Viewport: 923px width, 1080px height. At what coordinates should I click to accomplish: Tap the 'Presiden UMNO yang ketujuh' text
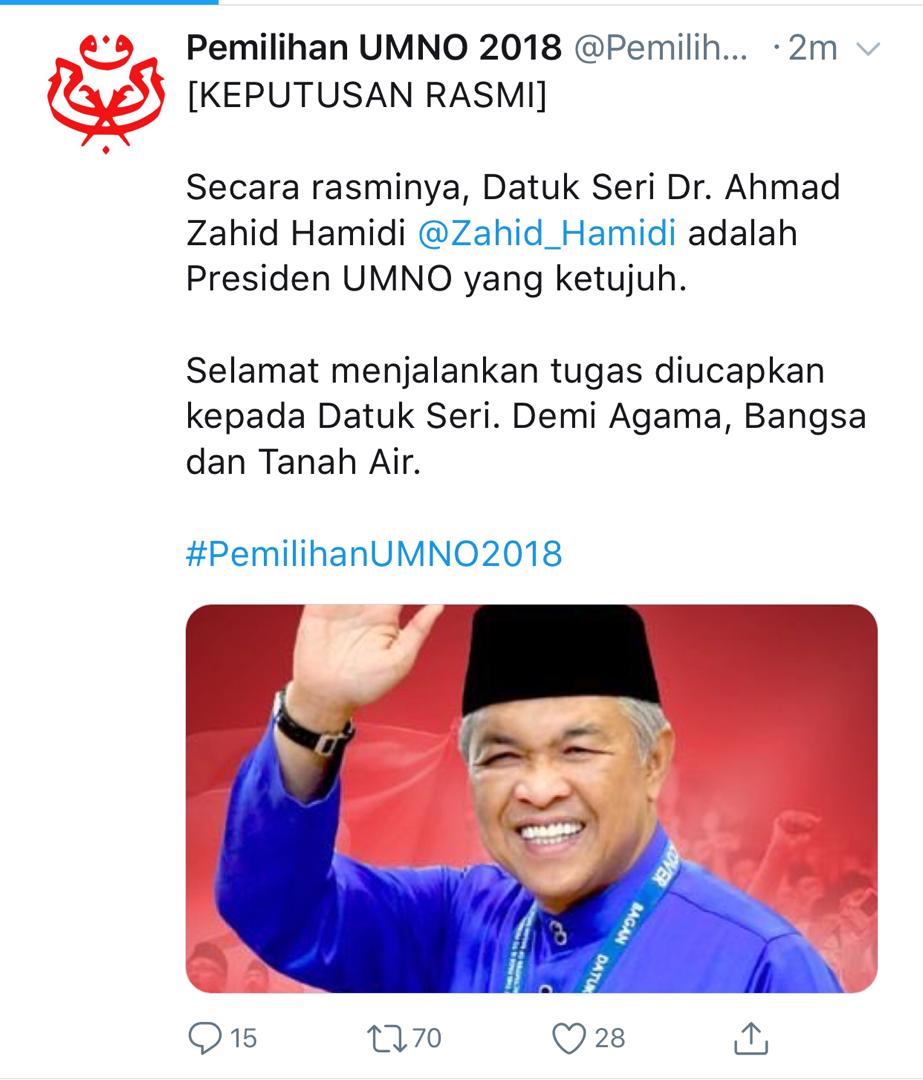[x=437, y=279]
